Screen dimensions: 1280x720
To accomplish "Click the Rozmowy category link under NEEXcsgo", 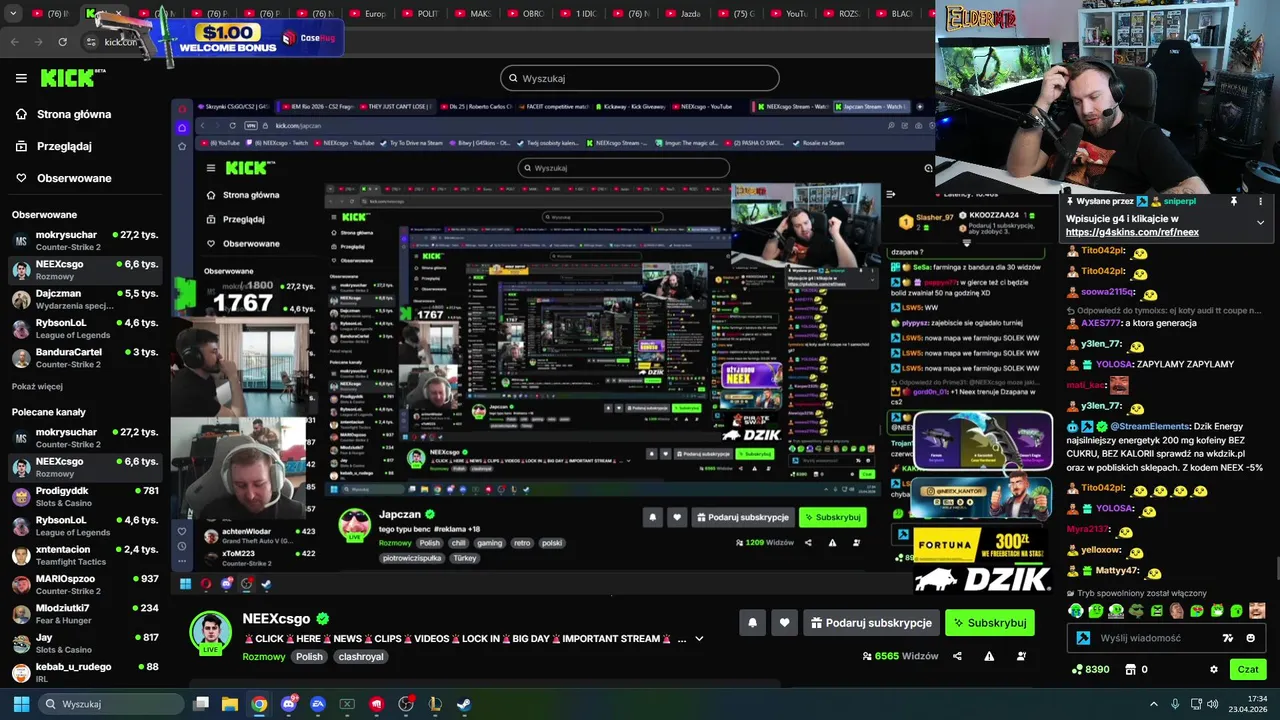I will coord(264,657).
